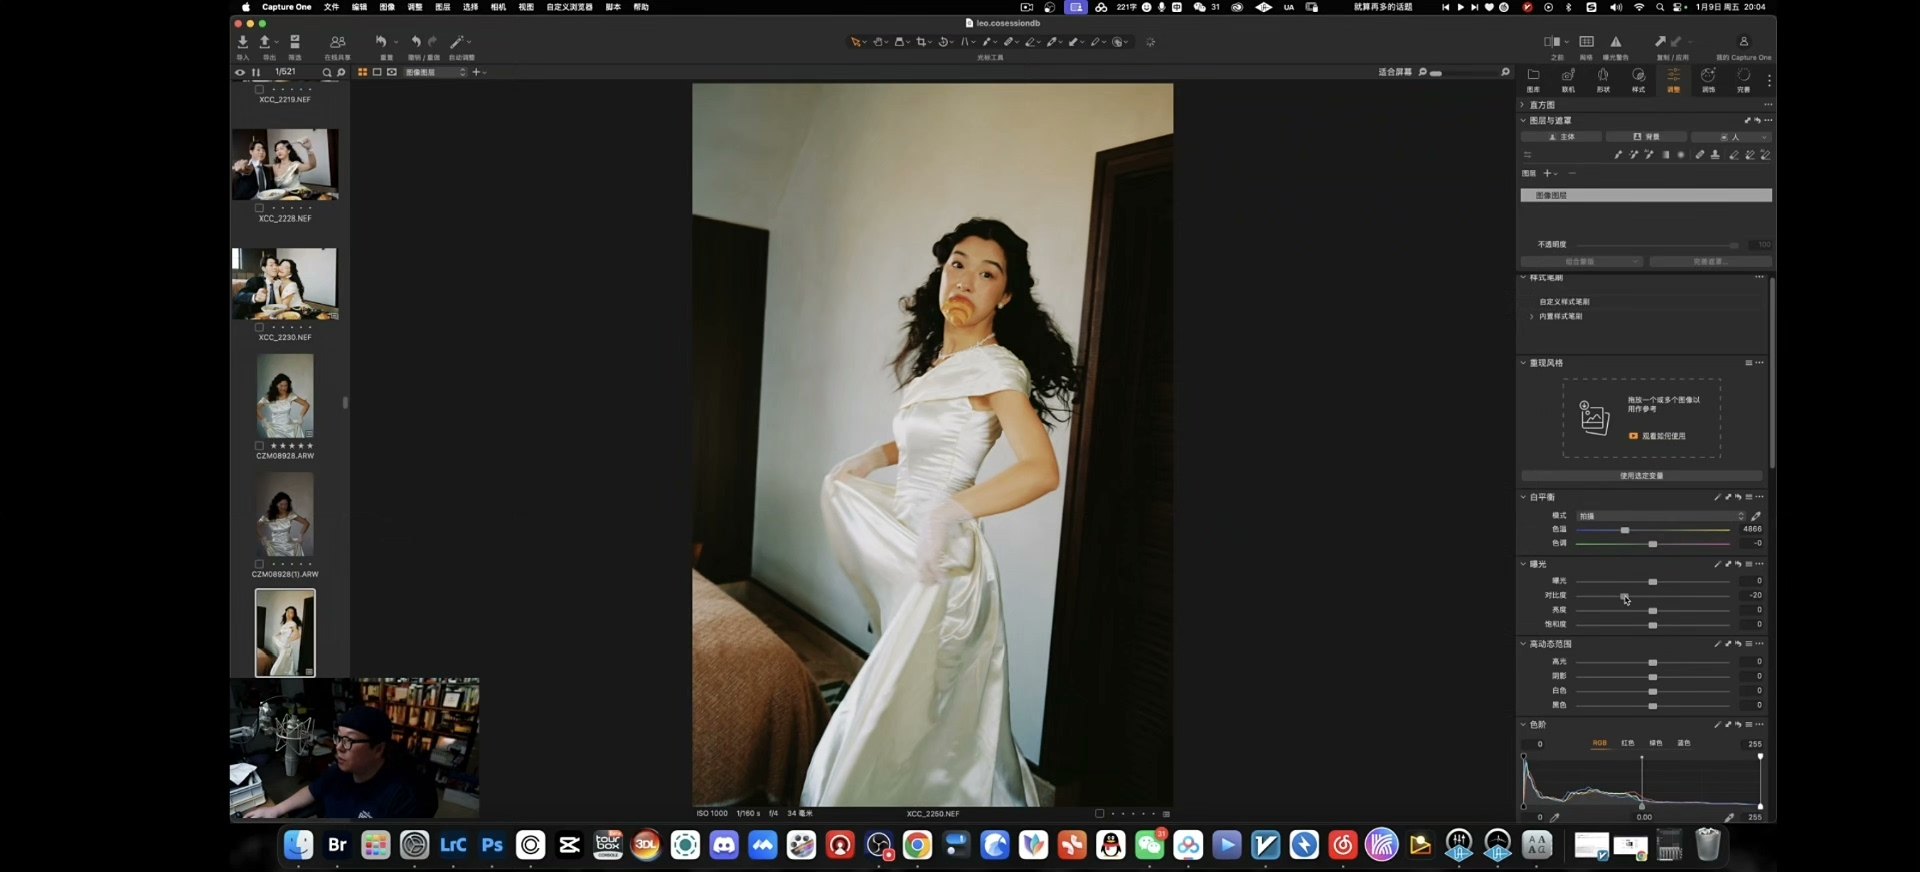Collapse the Layers & Masks (图层与遮罩) panel
This screenshot has height=872, width=1920.
(1523, 121)
